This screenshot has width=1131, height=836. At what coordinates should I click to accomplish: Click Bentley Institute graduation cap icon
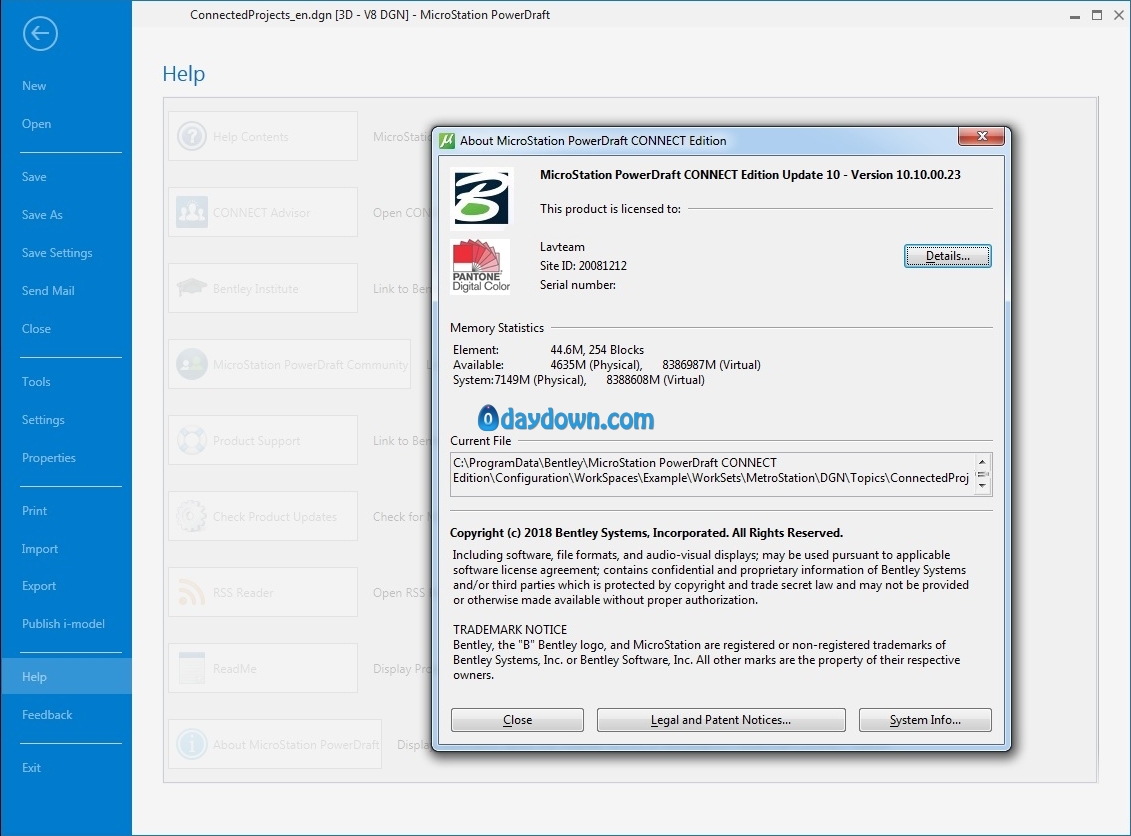[x=192, y=288]
